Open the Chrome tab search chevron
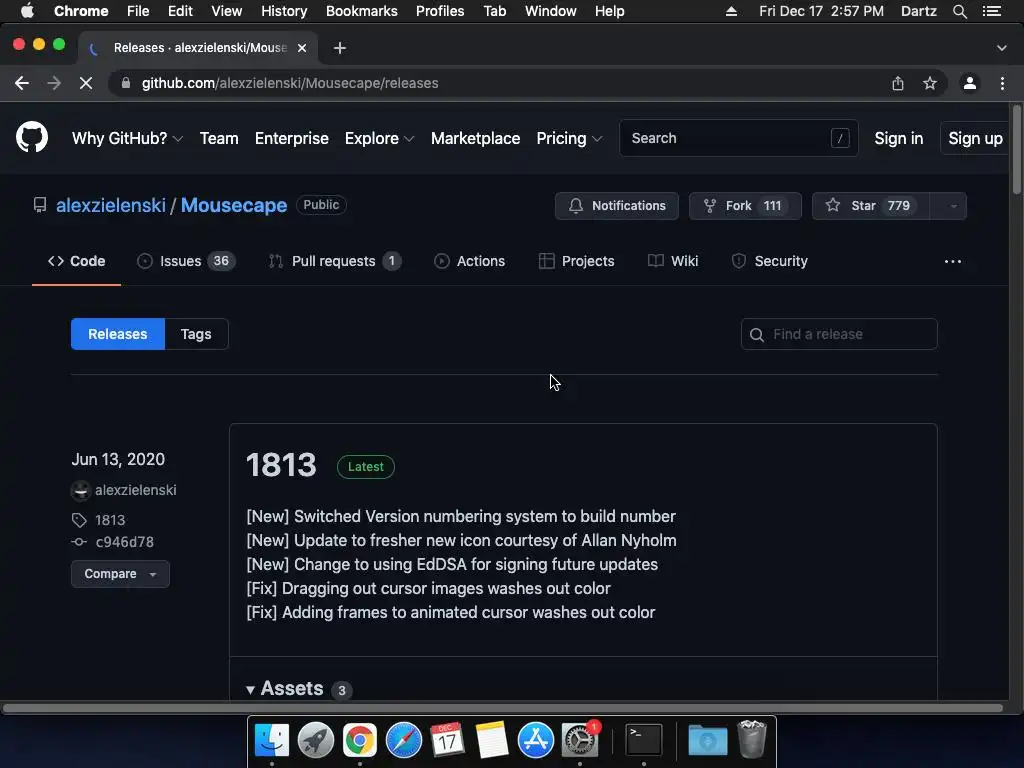The width and height of the screenshot is (1024, 768). (1002, 48)
